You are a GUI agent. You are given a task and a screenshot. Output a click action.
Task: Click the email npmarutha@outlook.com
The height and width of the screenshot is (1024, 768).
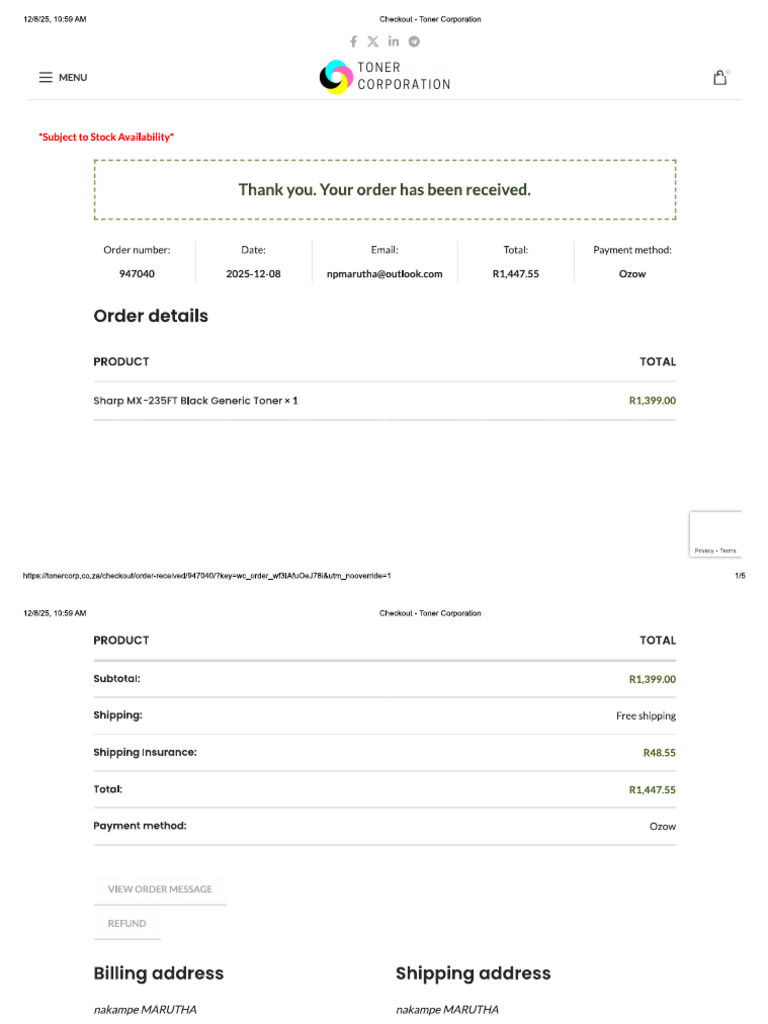point(385,274)
